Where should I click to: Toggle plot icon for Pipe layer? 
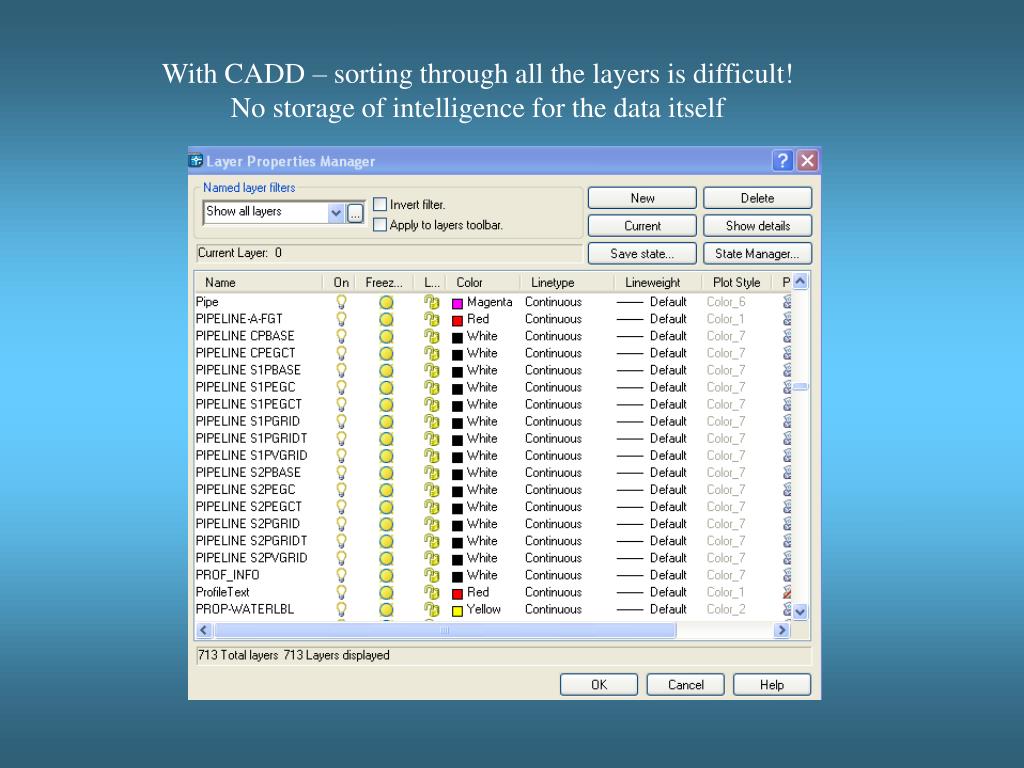787,302
